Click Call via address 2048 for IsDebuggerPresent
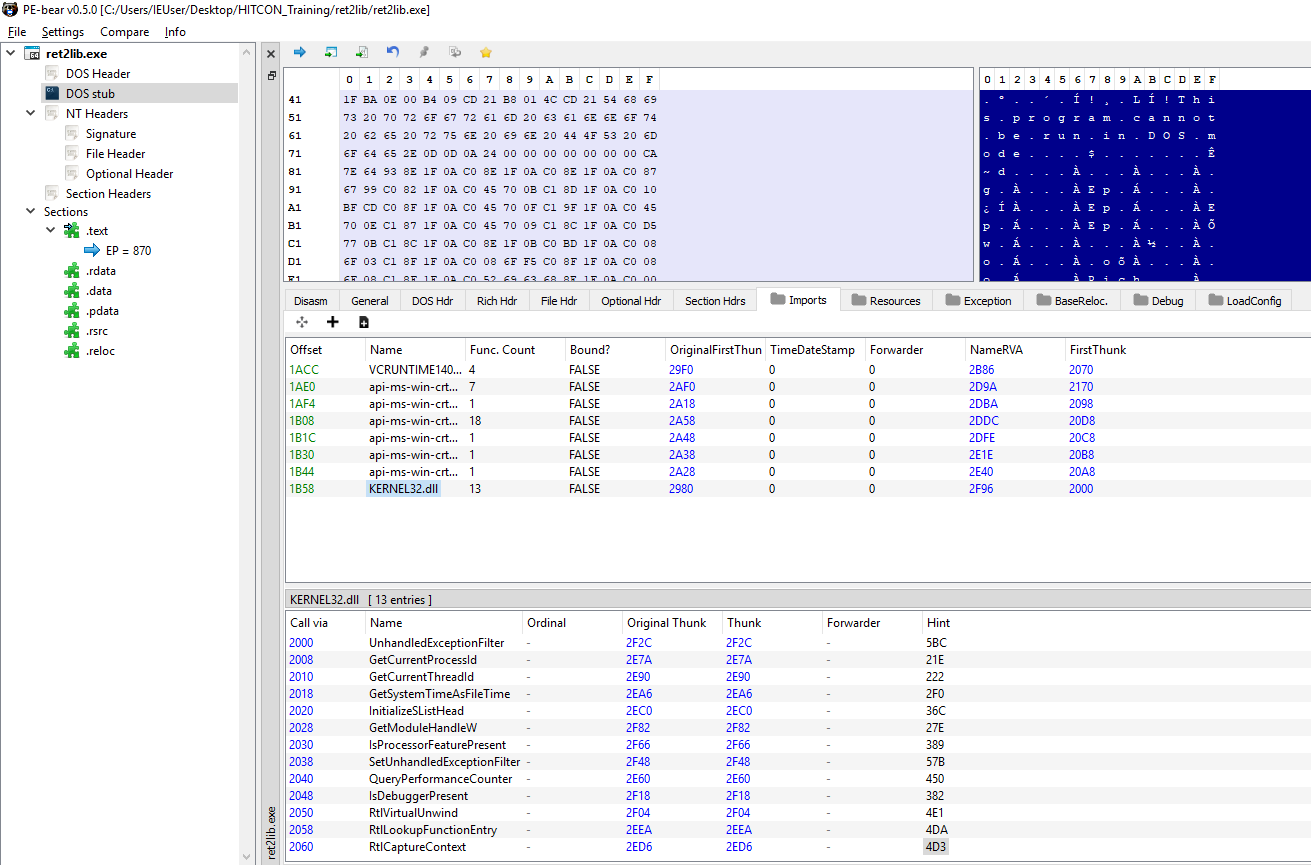The height and width of the screenshot is (865, 1311). click(301, 796)
